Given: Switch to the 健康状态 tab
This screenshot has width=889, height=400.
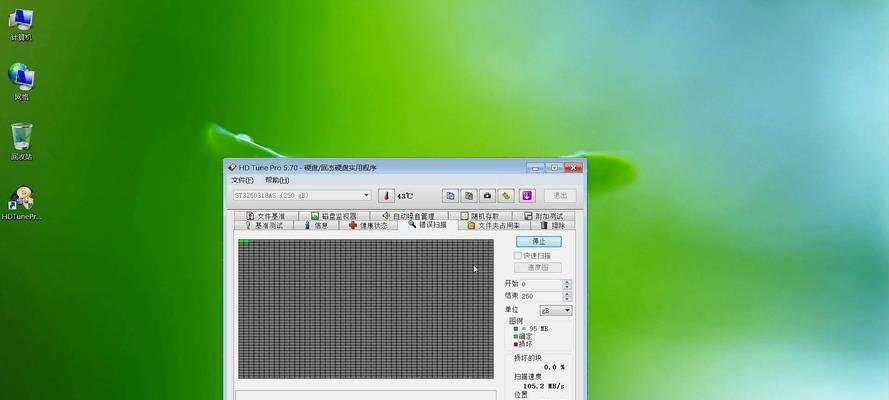Looking at the screenshot, I should (369, 225).
